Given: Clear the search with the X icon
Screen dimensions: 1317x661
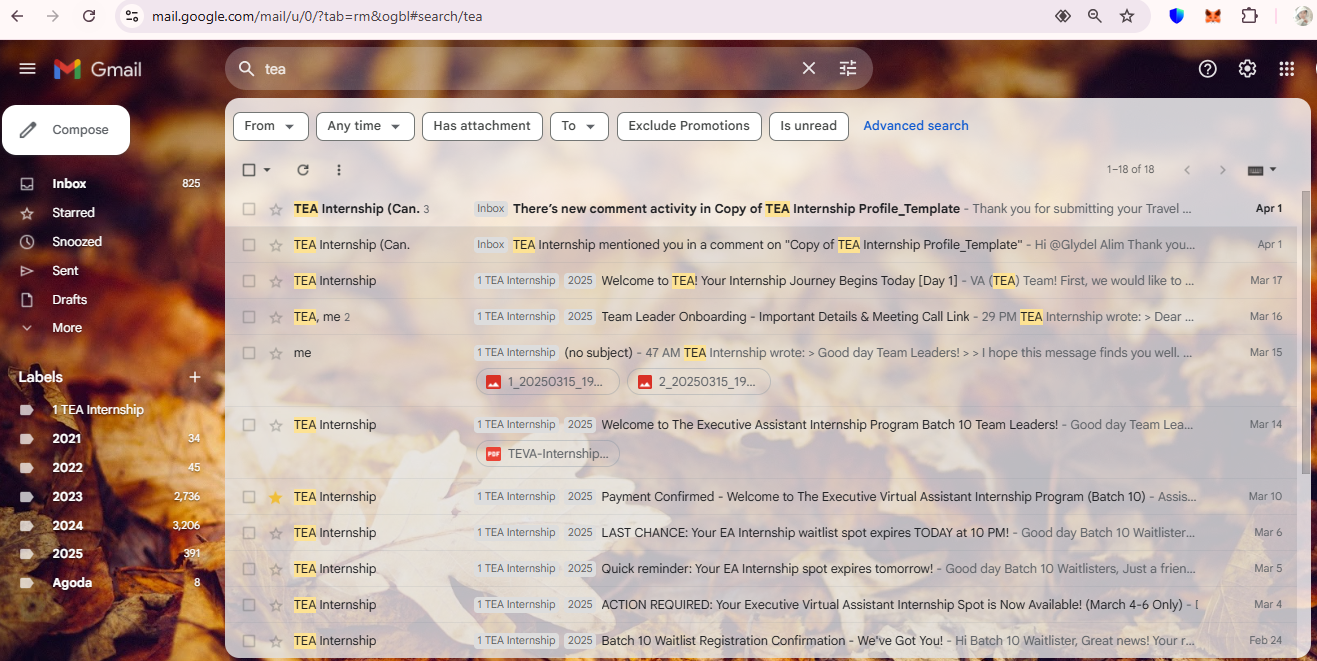Looking at the screenshot, I should click(x=809, y=68).
